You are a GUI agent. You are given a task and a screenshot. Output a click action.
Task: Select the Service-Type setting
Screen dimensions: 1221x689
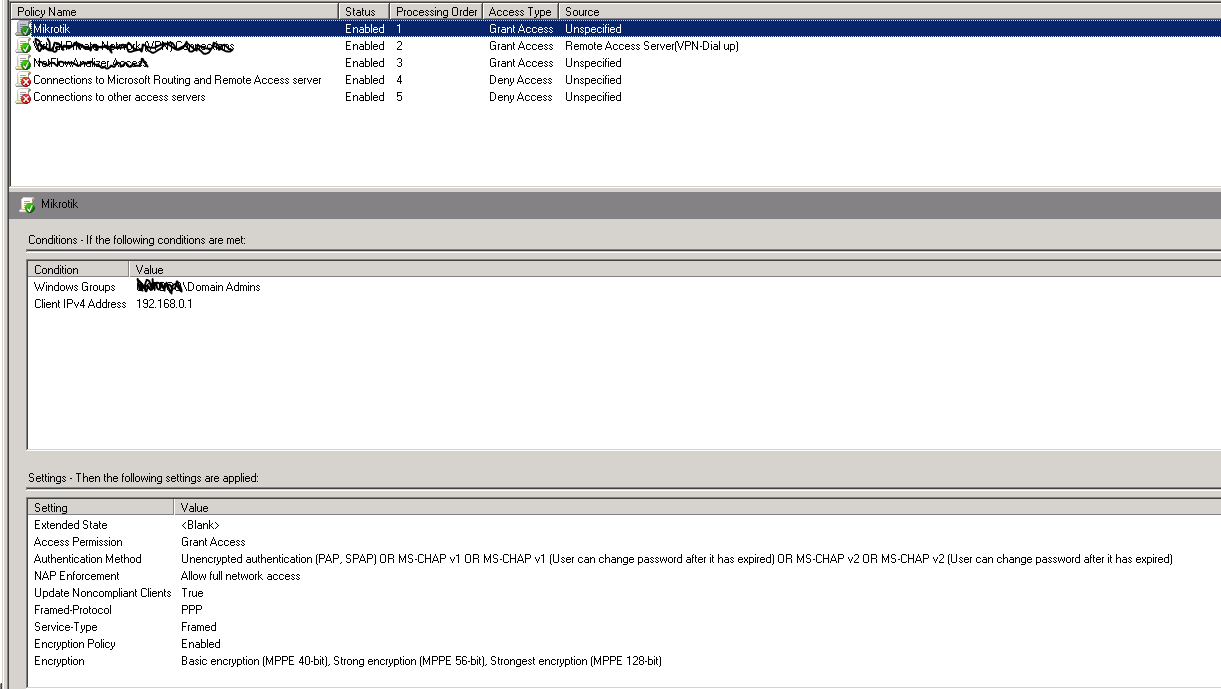pos(66,627)
